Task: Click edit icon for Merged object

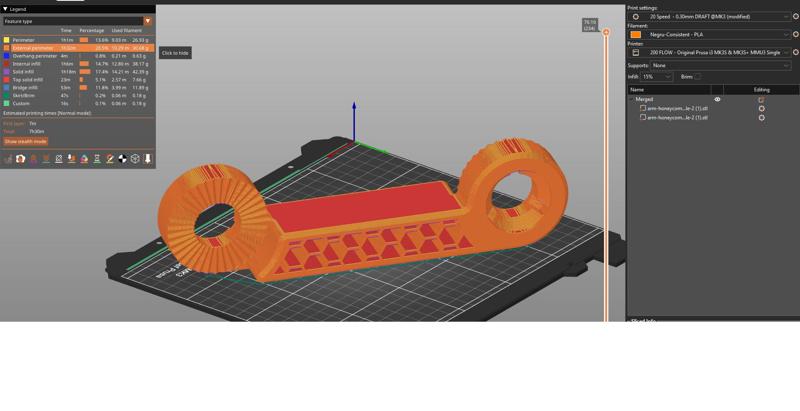Action: 761,99
